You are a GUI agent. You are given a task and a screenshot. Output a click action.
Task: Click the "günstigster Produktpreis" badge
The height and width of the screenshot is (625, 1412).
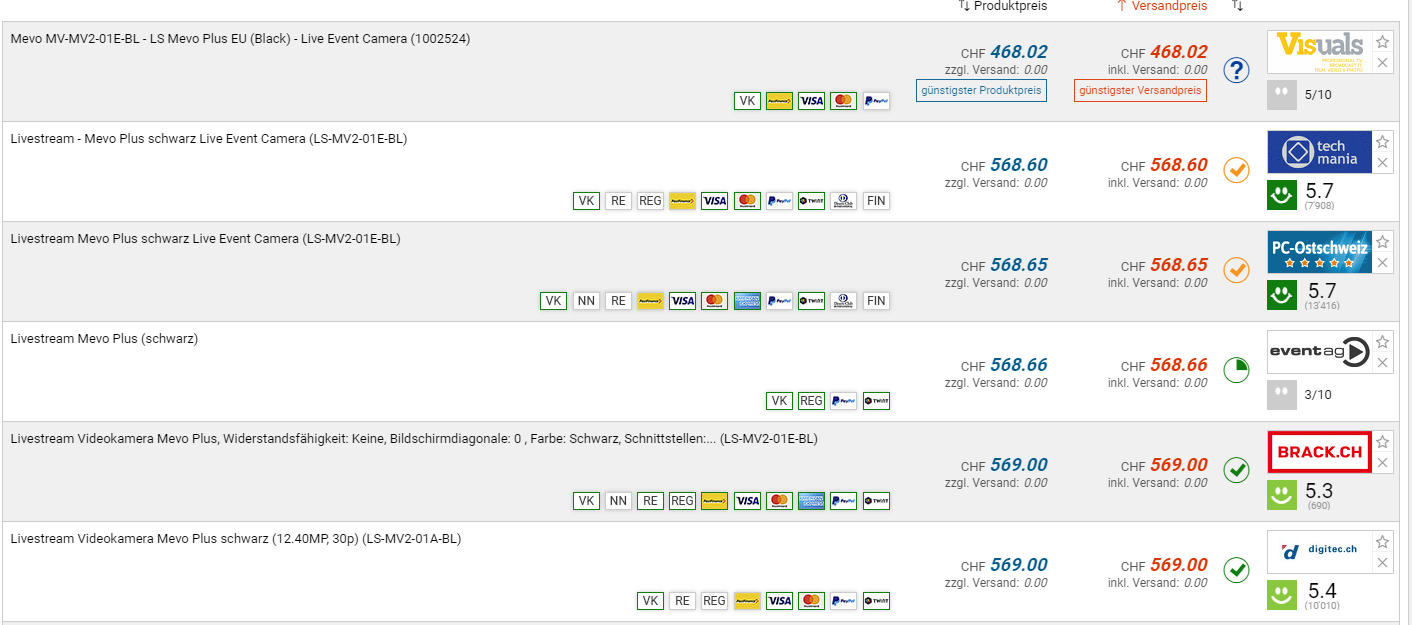[x=981, y=91]
